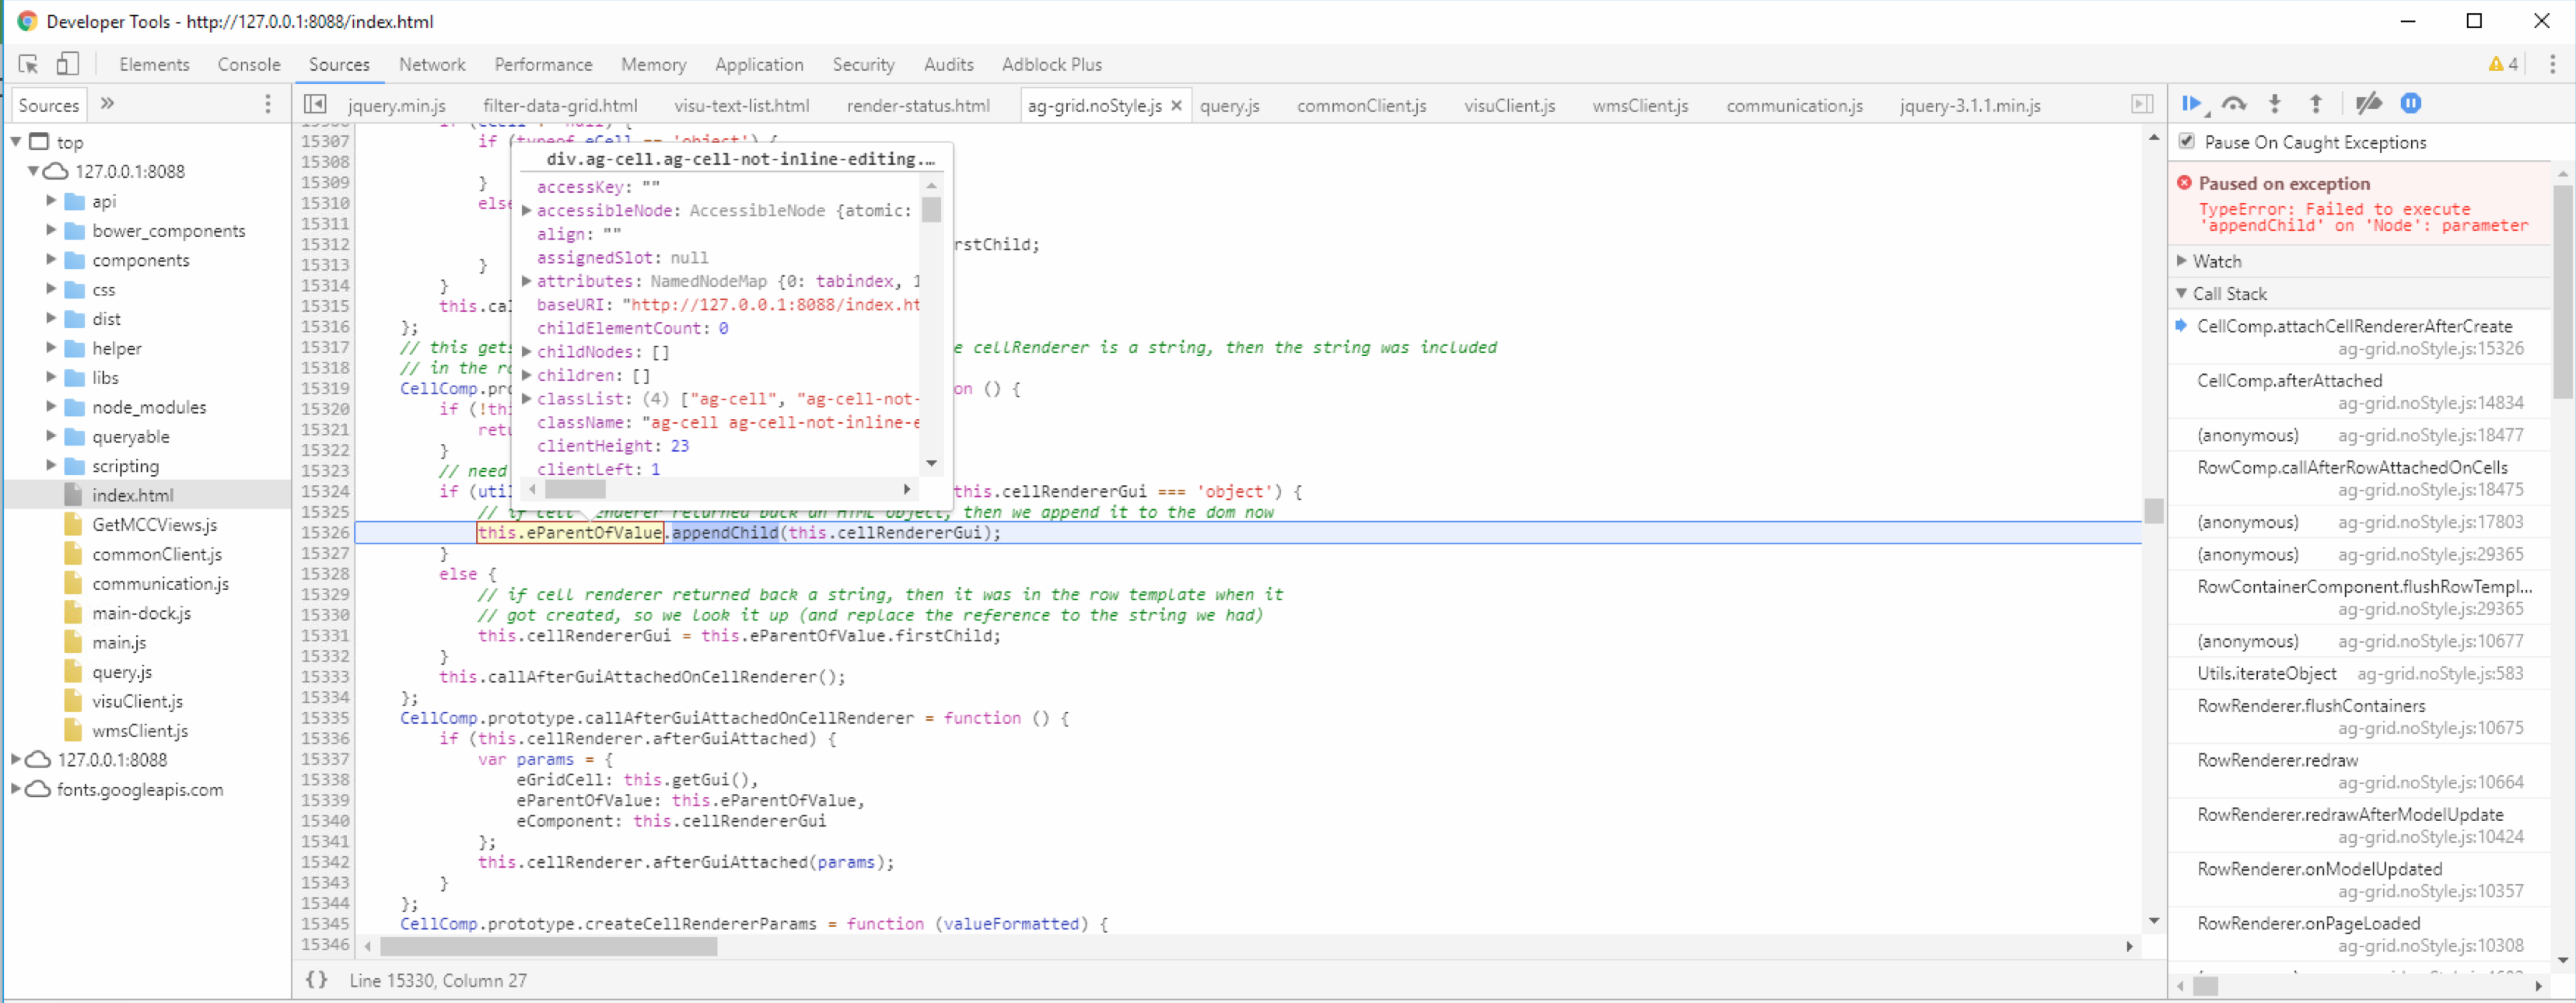The image size is (2576, 1003).
Task: Click the inspect element picker icon
Action: [x=28, y=64]
